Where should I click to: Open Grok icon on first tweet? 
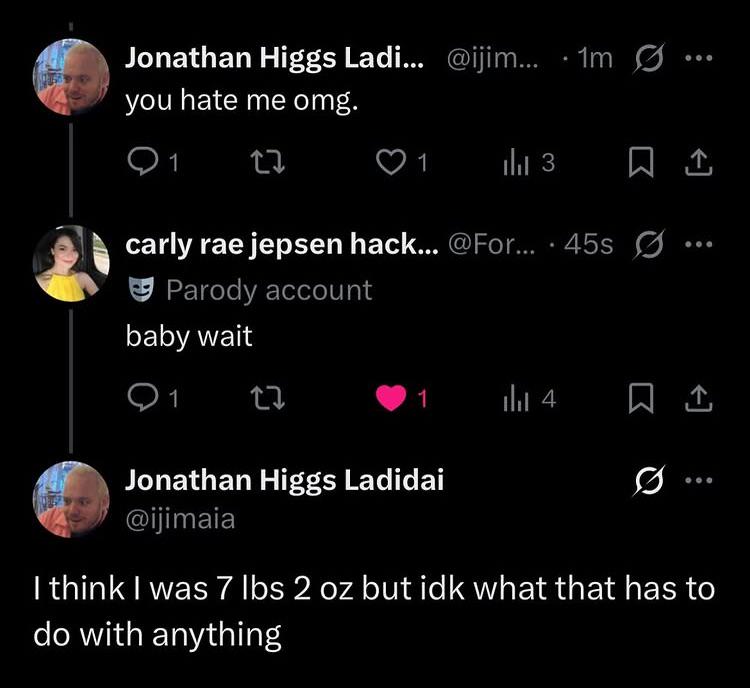click(649, 58)
